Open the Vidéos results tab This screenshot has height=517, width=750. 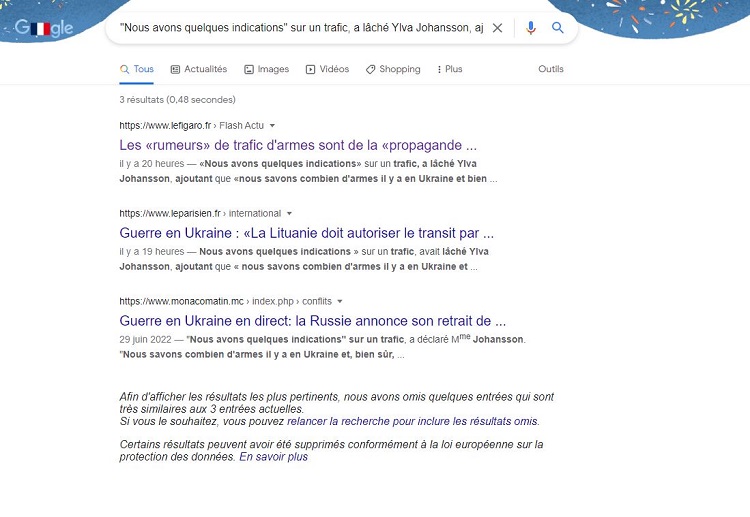tap(327, 69)
